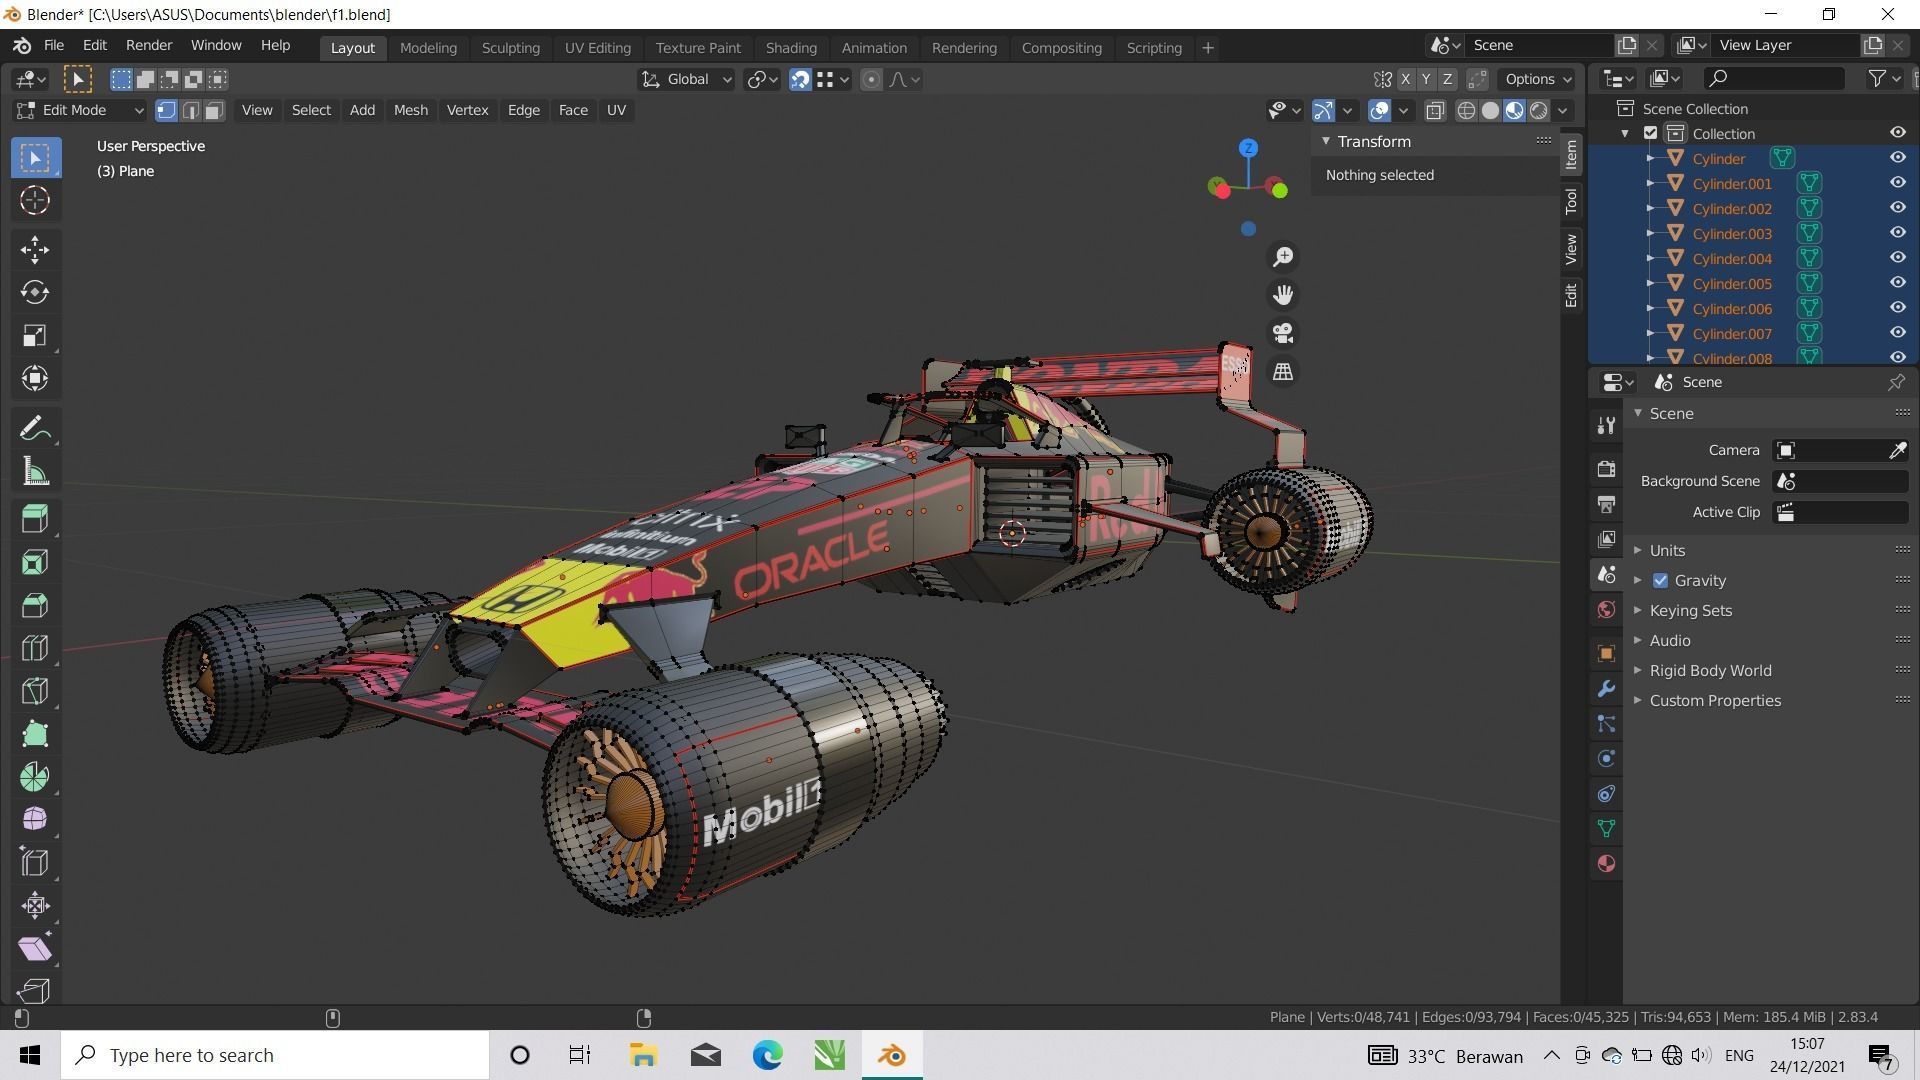Select the Poly Build tool
Image resolution: width=1920 pixels, height=1080 pixels.
(35, 734)
